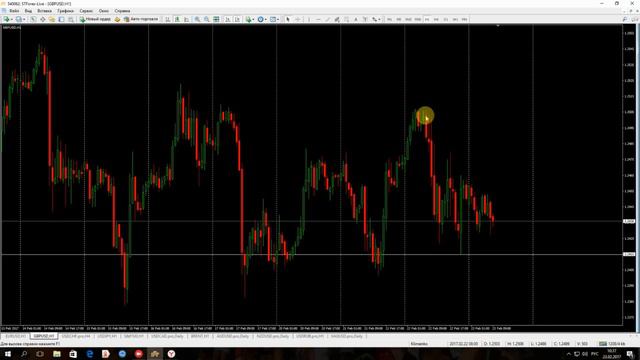Open the Strategy Tester icon
This screenshot has height=360, width=640.
point(71,19)
